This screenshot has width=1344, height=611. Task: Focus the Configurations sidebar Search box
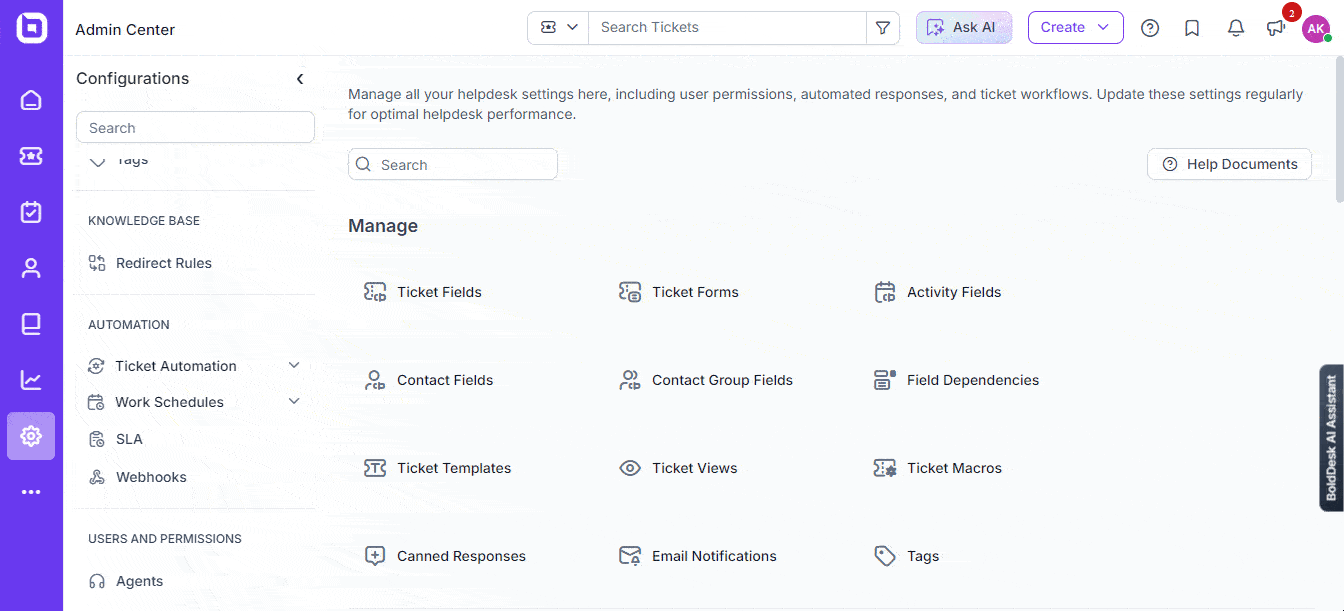pos(195,128)
